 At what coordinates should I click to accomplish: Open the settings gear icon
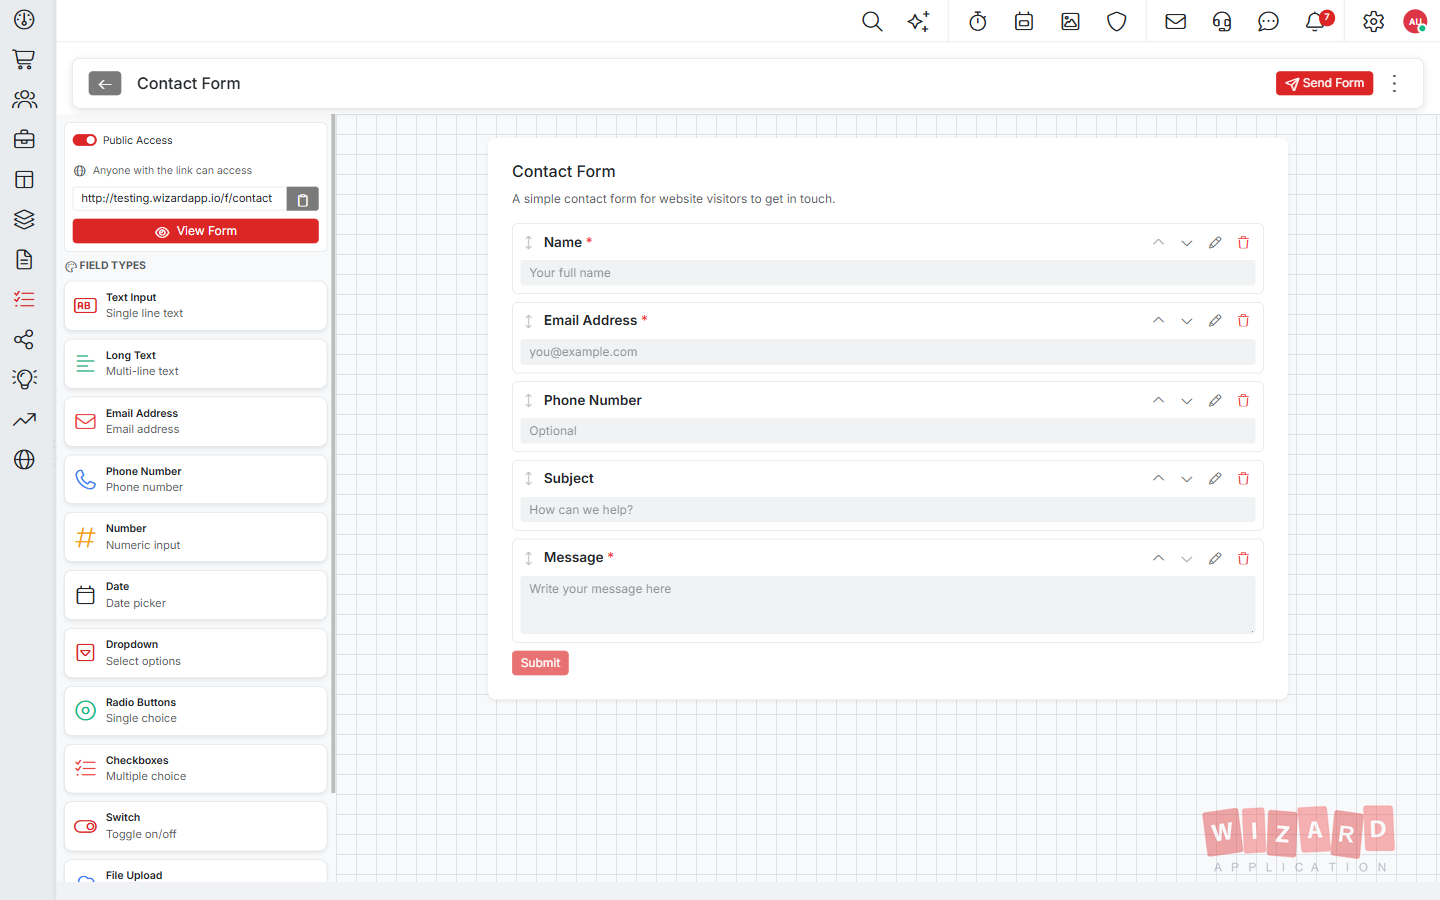click(1373, 21)
